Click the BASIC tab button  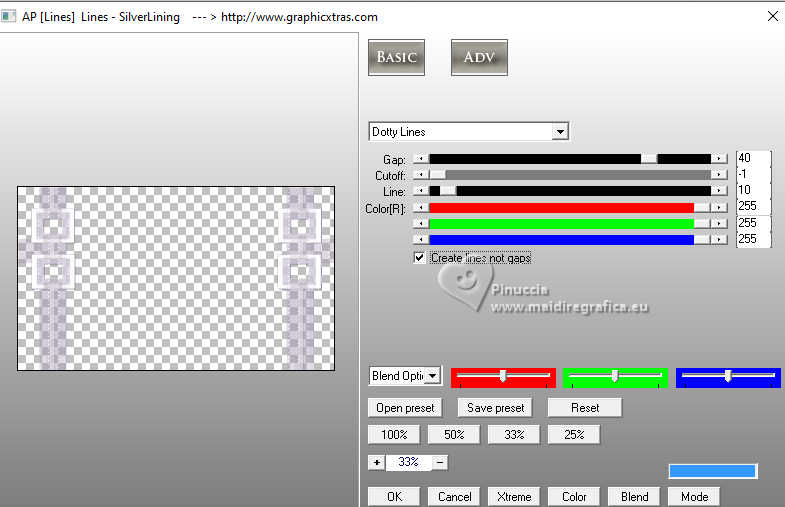pos(396,58)
